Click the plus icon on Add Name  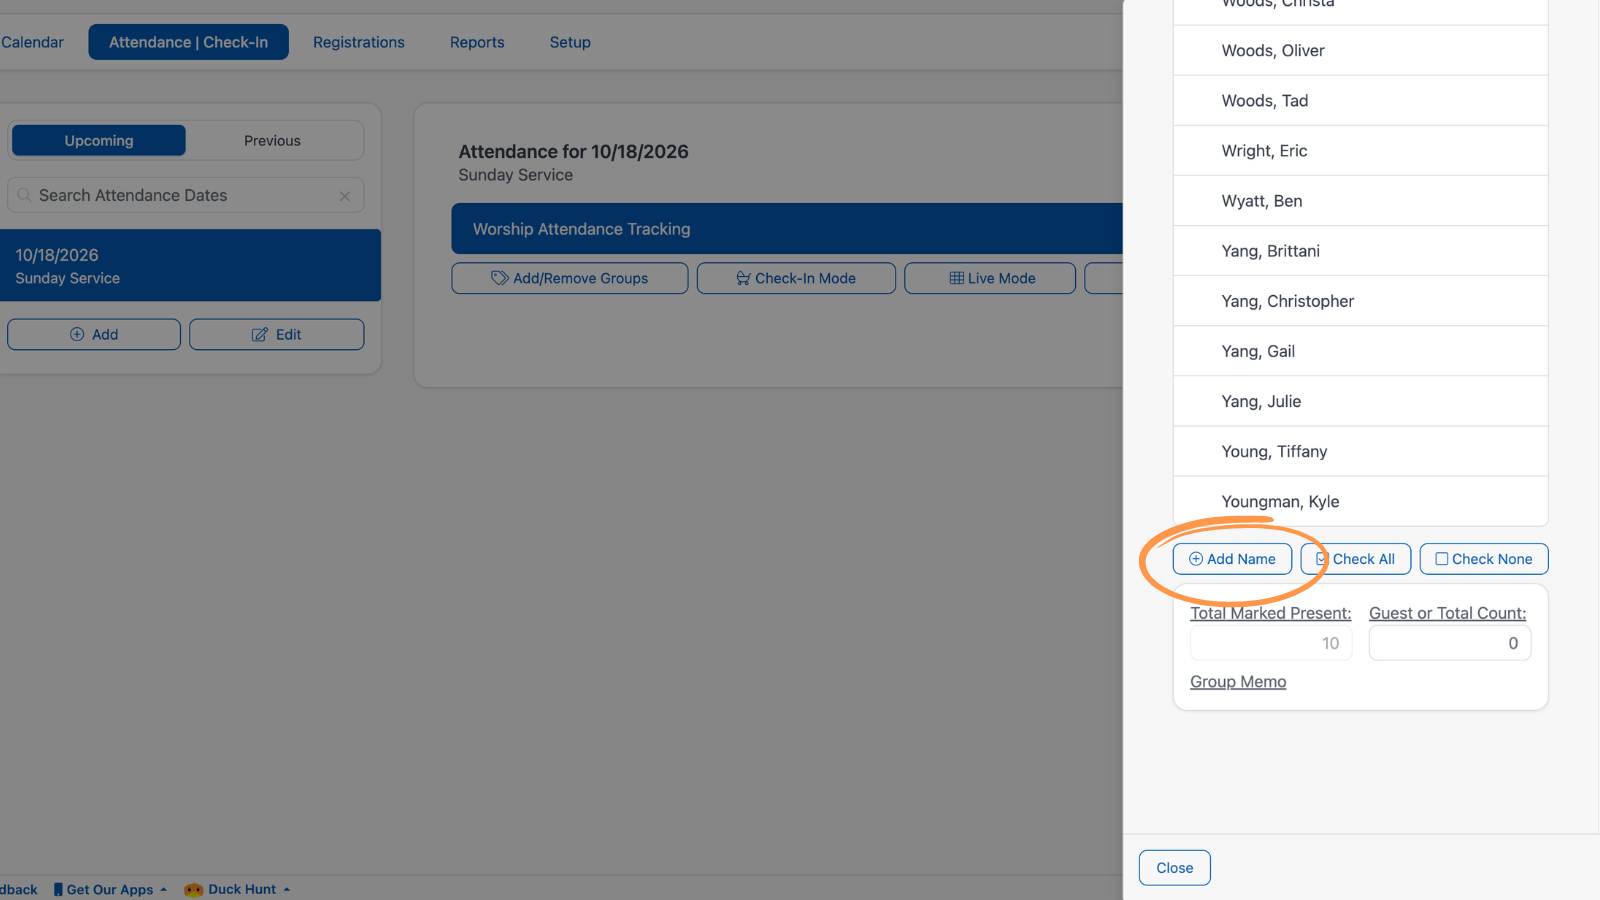point(1196,559)
